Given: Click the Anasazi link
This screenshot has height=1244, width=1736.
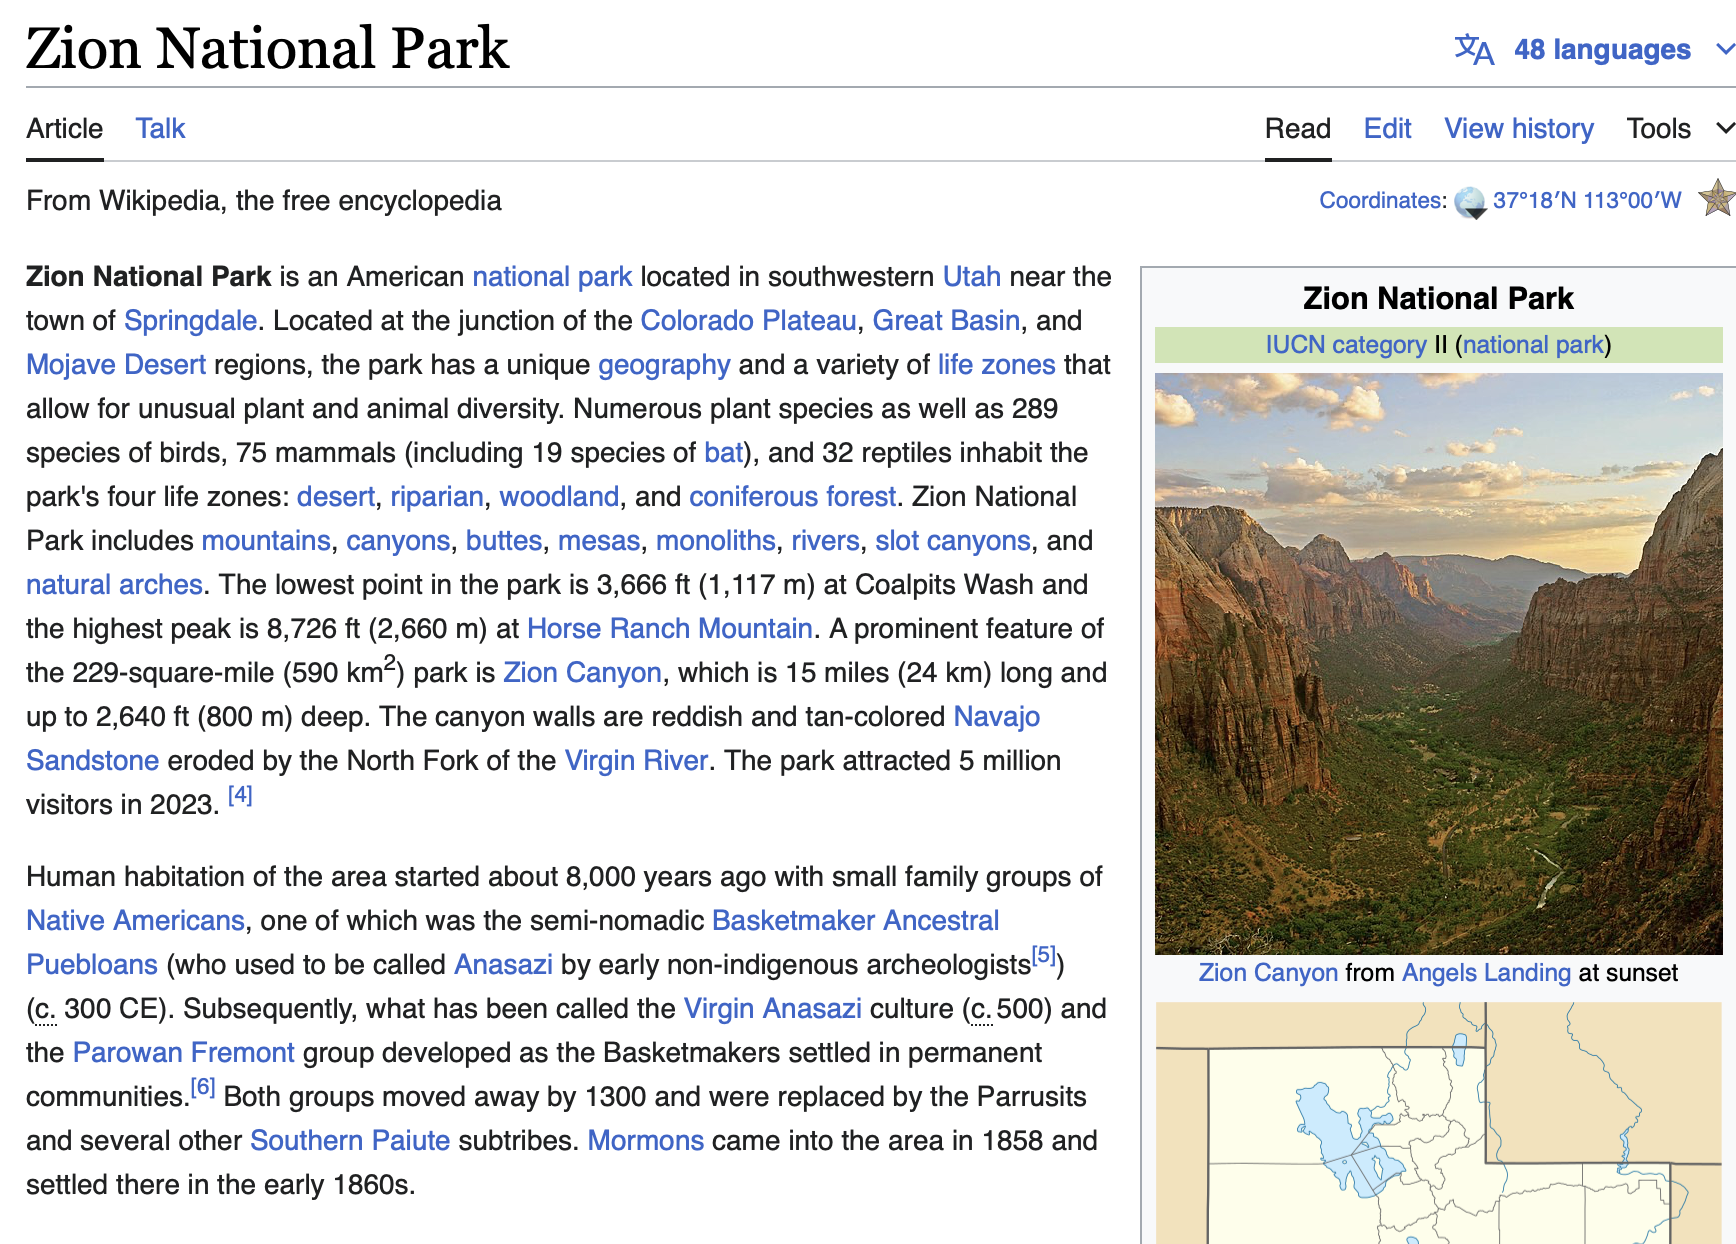Looking at the screenshot, I should tap(503, 964).
